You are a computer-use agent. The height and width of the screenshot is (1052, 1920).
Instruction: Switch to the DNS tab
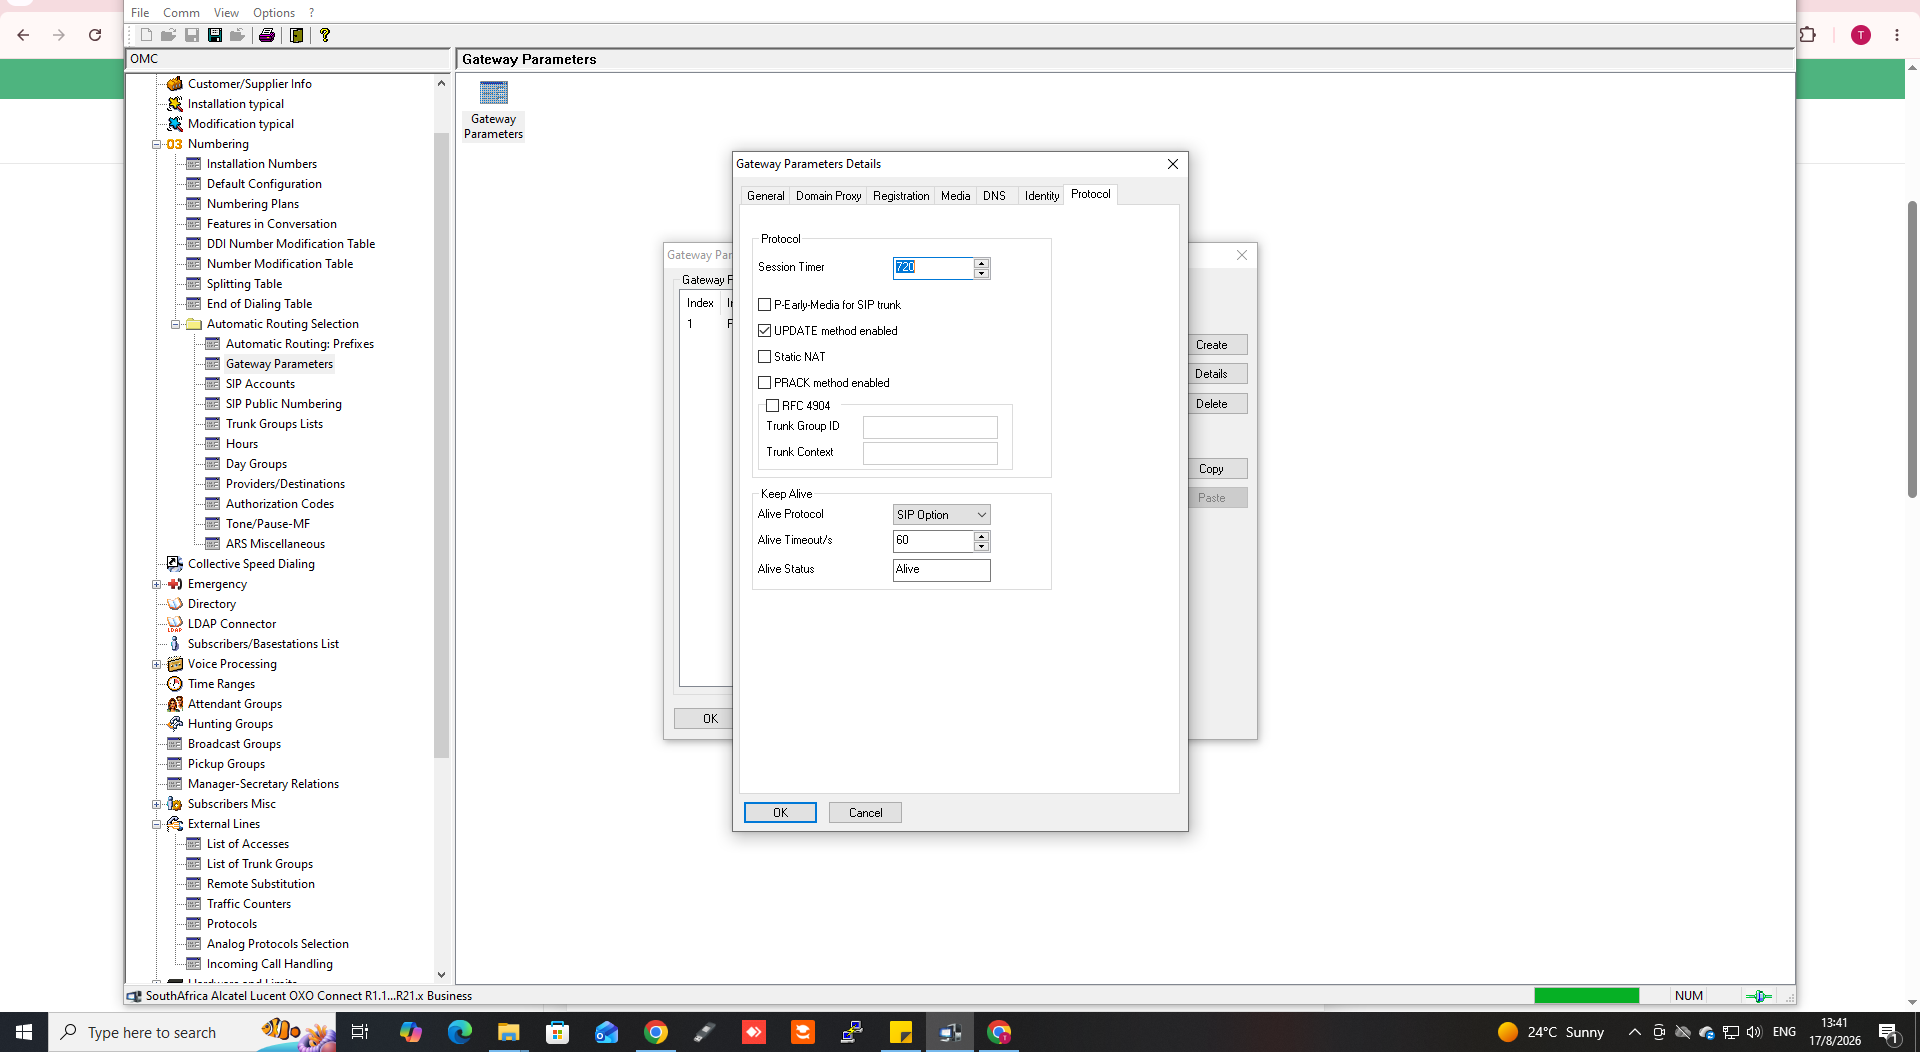994,196
